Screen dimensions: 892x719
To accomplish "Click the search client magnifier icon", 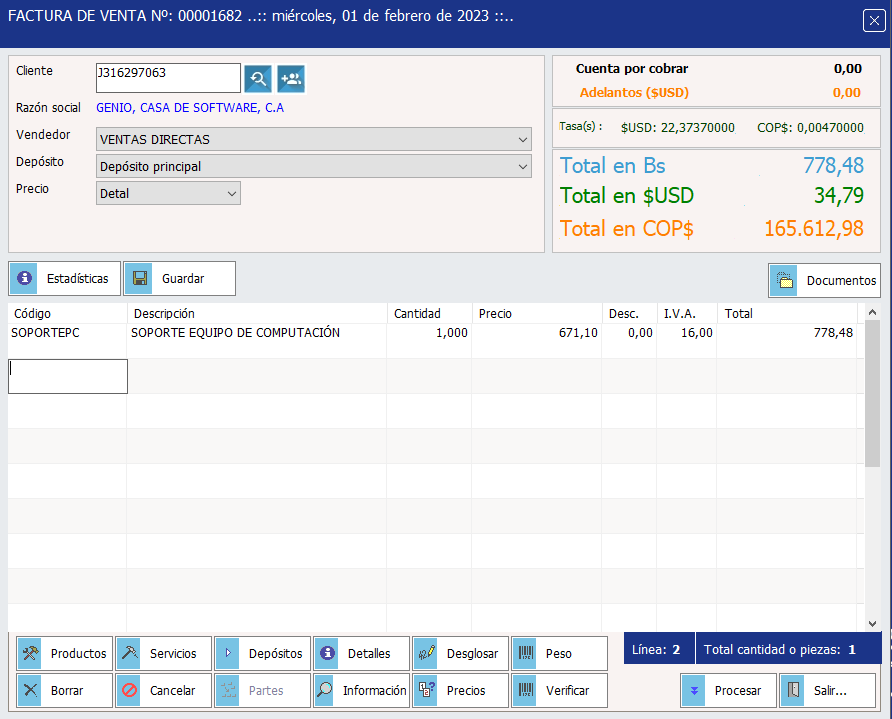I will tap(258, 79).
